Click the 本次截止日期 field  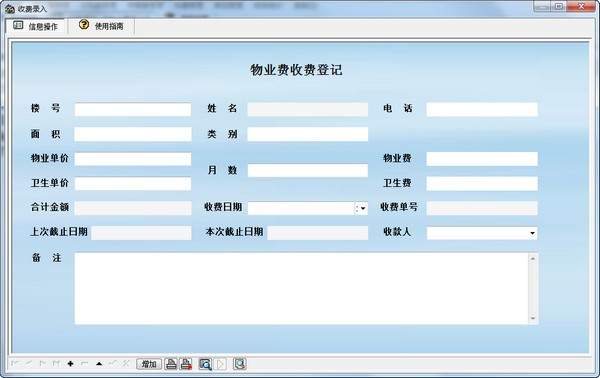coord(318,233)
